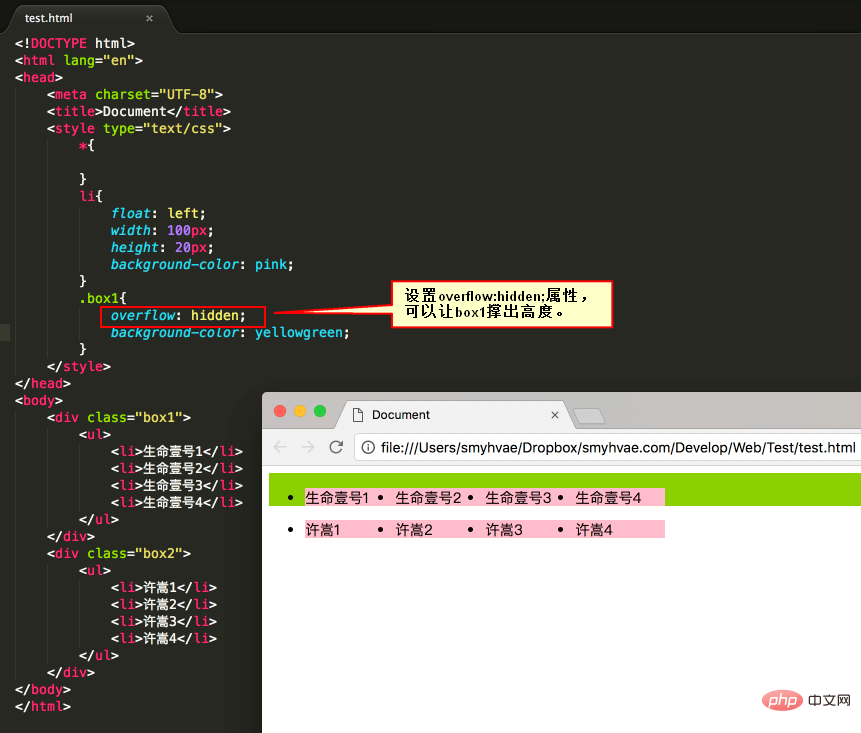Image resolution: width=861 pixels, height=733 pixels.
Task: Click the yellow minimize window button
Action: [300, 411]
